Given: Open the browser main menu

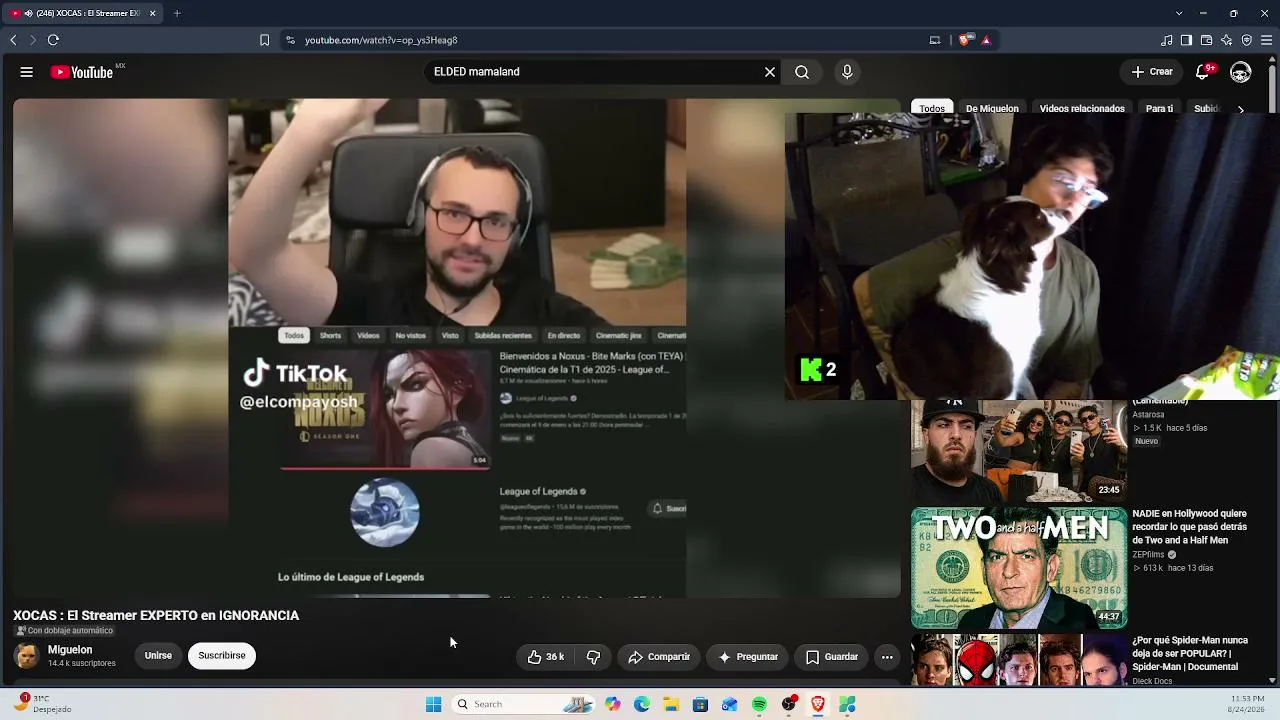Looking at the screenshot, I should [x=1267, y=40].
